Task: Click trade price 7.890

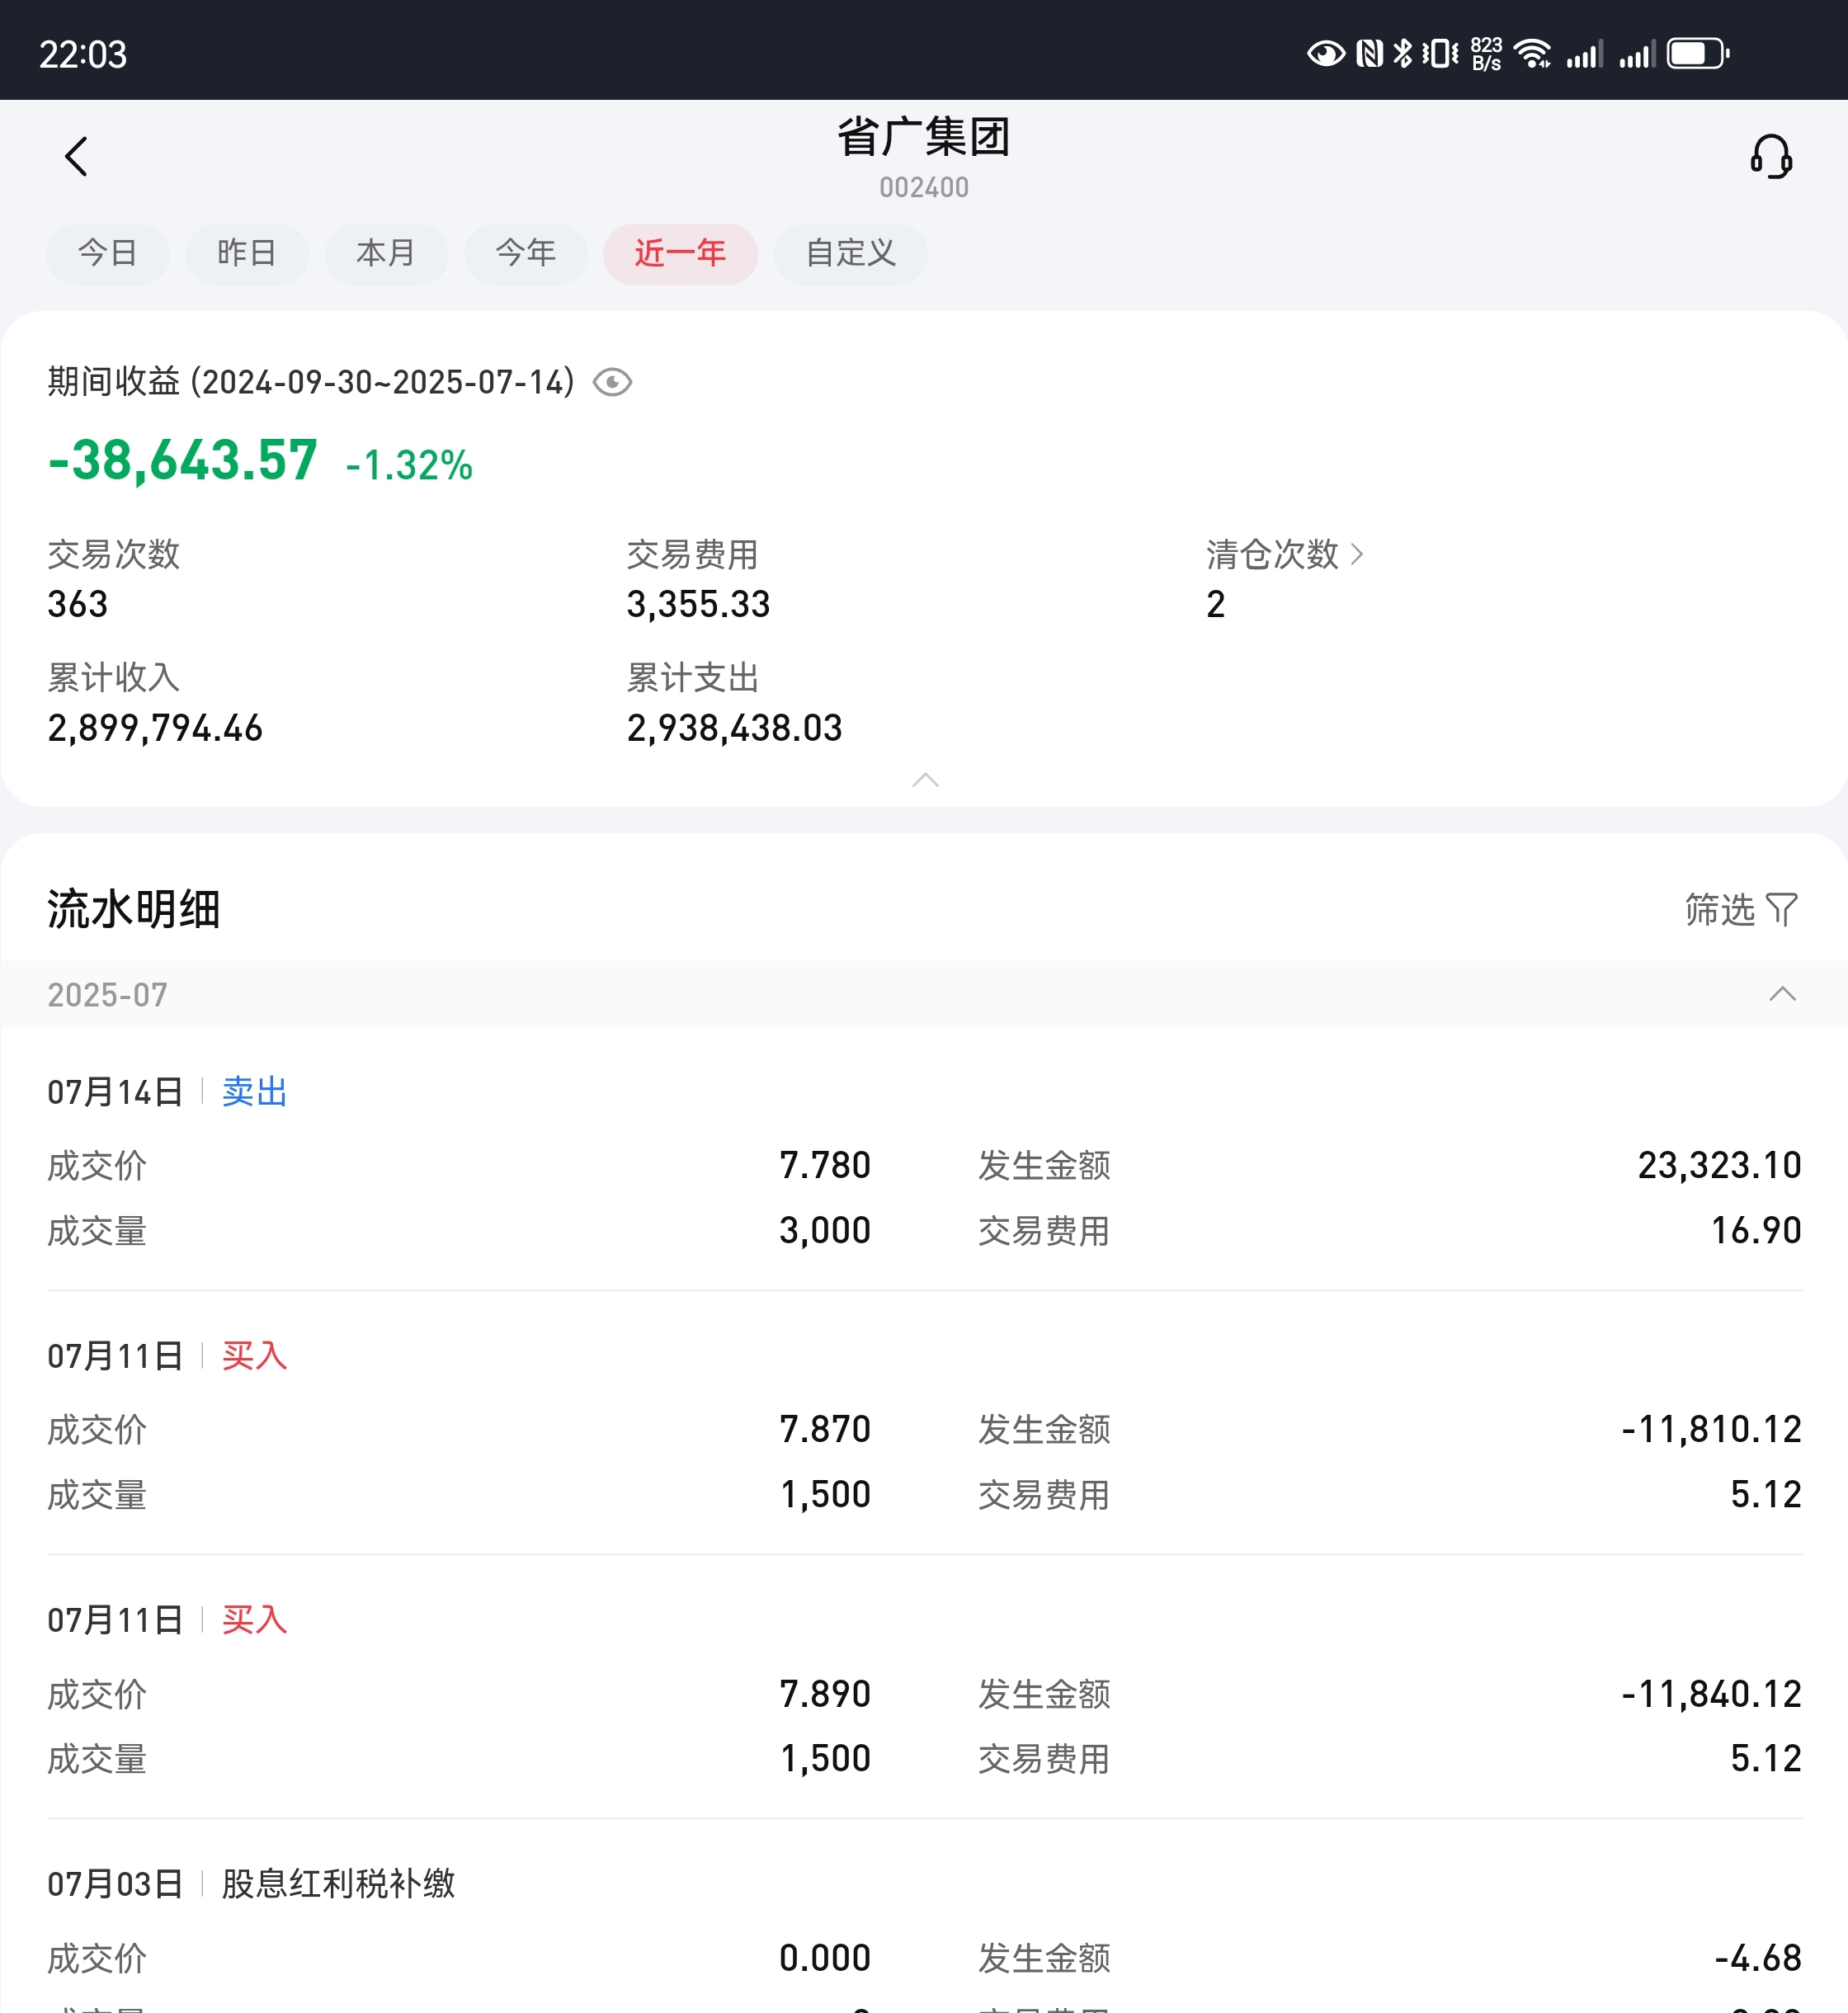Action: pyautogui.click(x=825, y=1694)
